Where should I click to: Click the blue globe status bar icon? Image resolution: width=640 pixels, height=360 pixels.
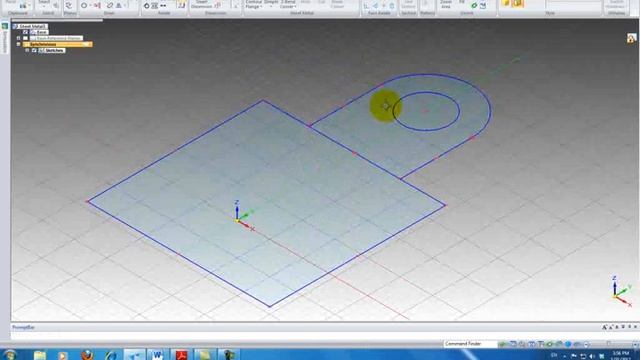coord(568,344)
